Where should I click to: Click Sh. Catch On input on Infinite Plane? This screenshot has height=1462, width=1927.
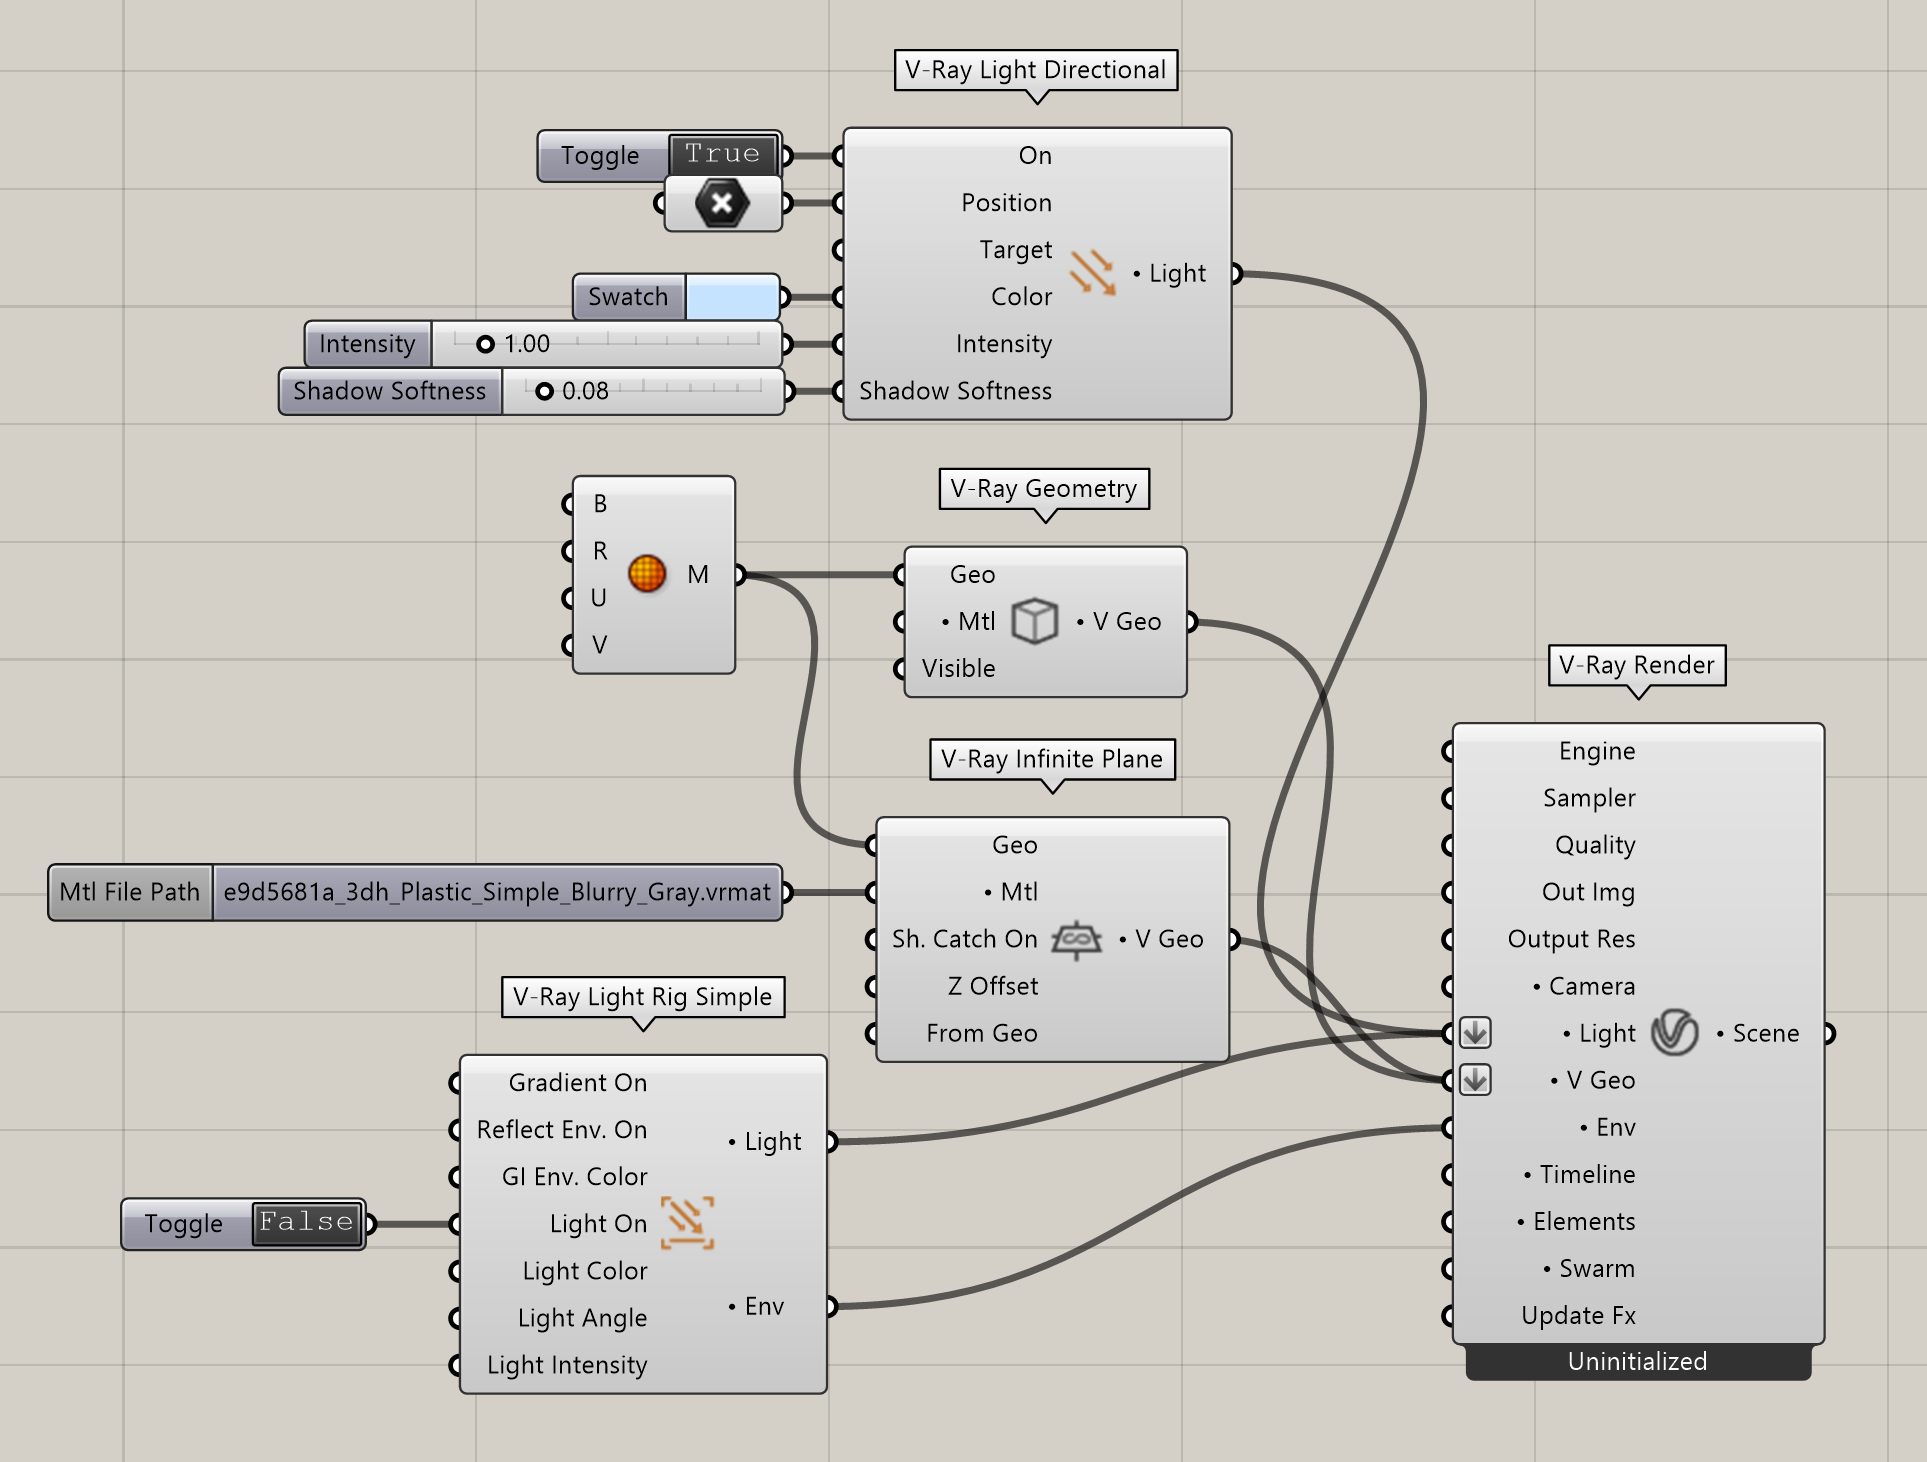tap(964, 939)
